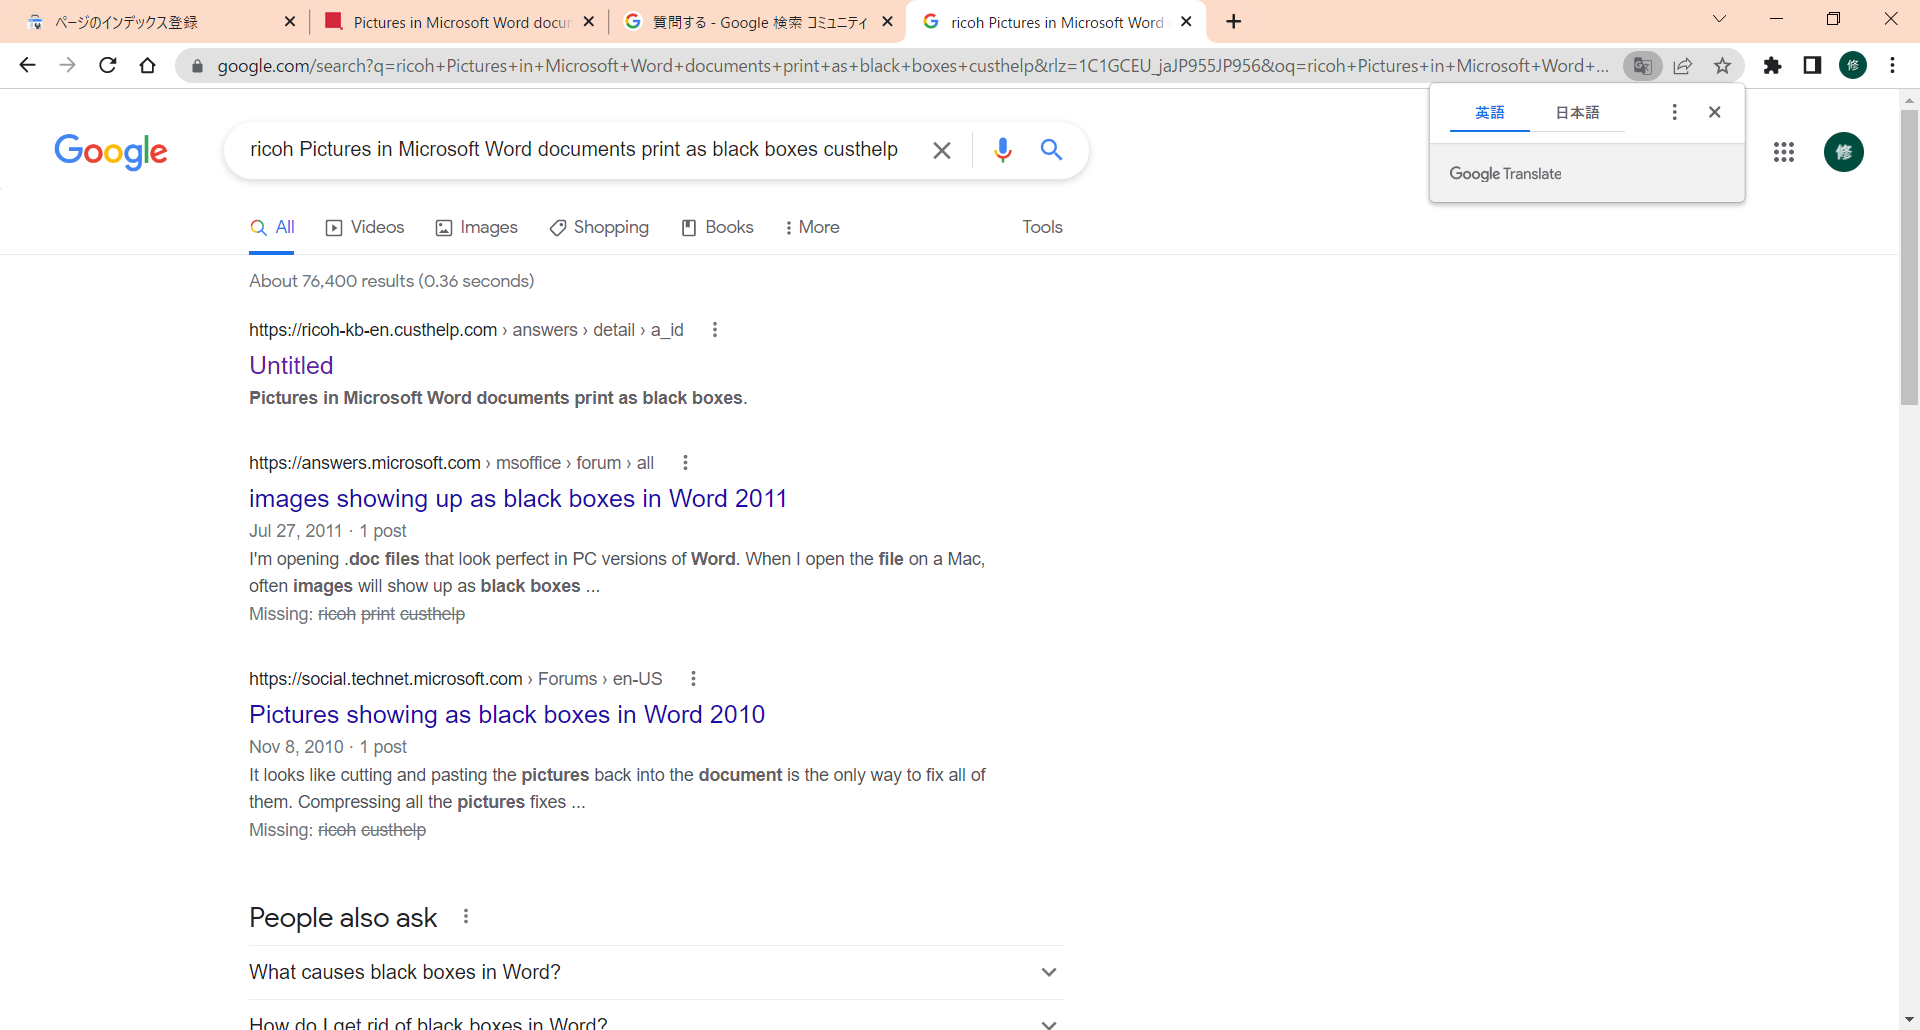The height and width of the screenshot is (1030, 1920).
Task: Open People also ask options menu
Action: [466, 916]
